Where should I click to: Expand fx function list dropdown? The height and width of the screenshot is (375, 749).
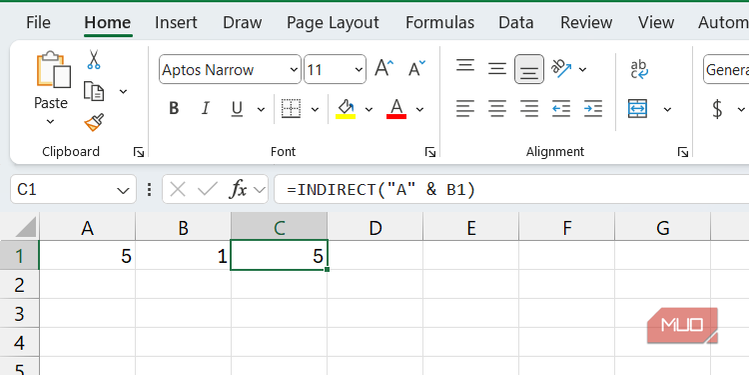coord(259,190)
